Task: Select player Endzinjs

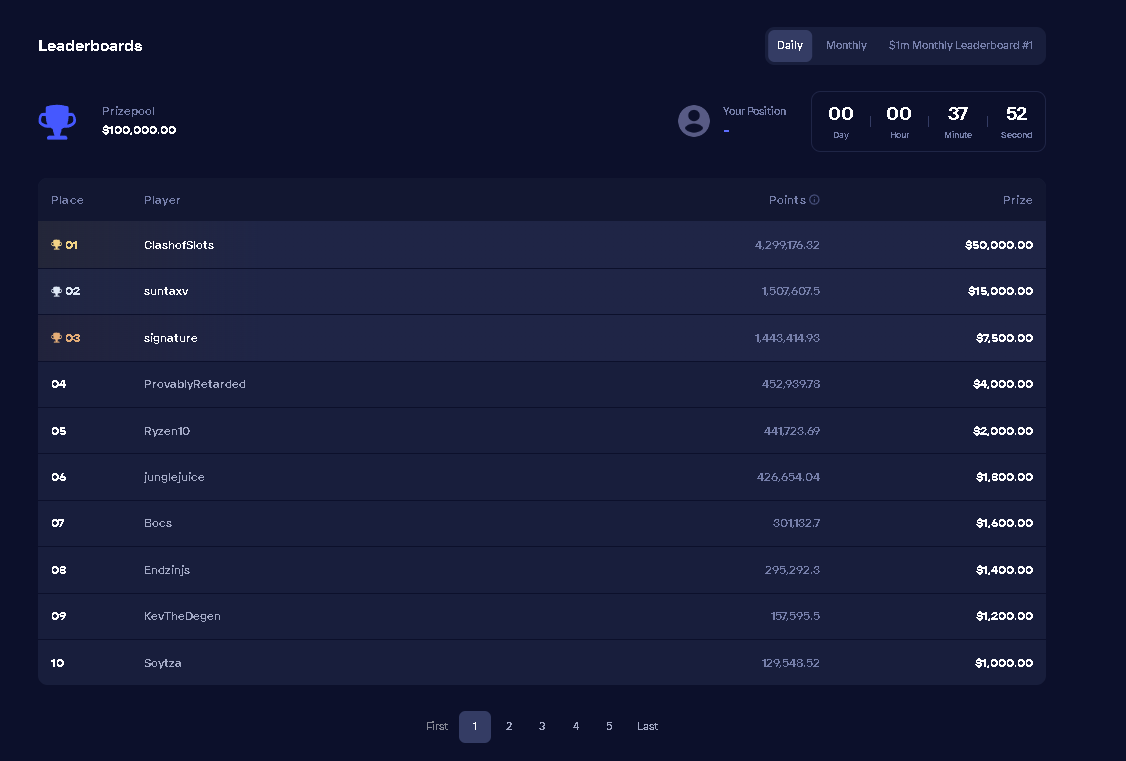Action: click(167, 570)
